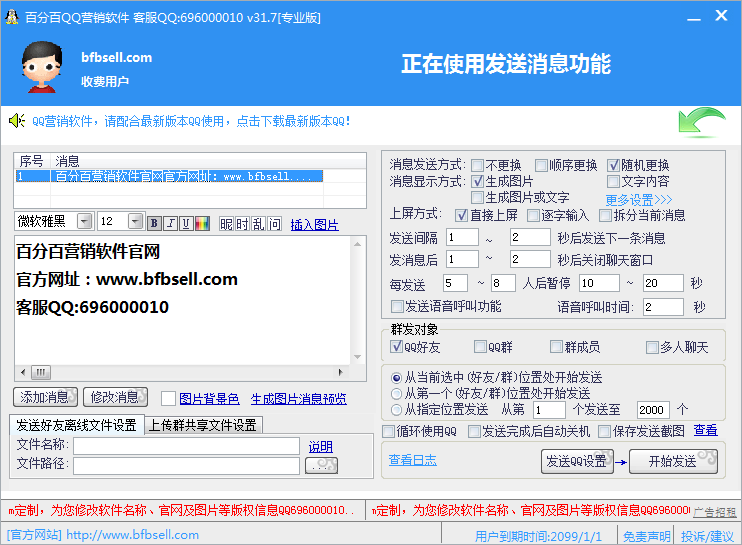Open the 查看日志 log link
Screen dimensions: 742x545
pyautogui.click(x=412, y=460)
